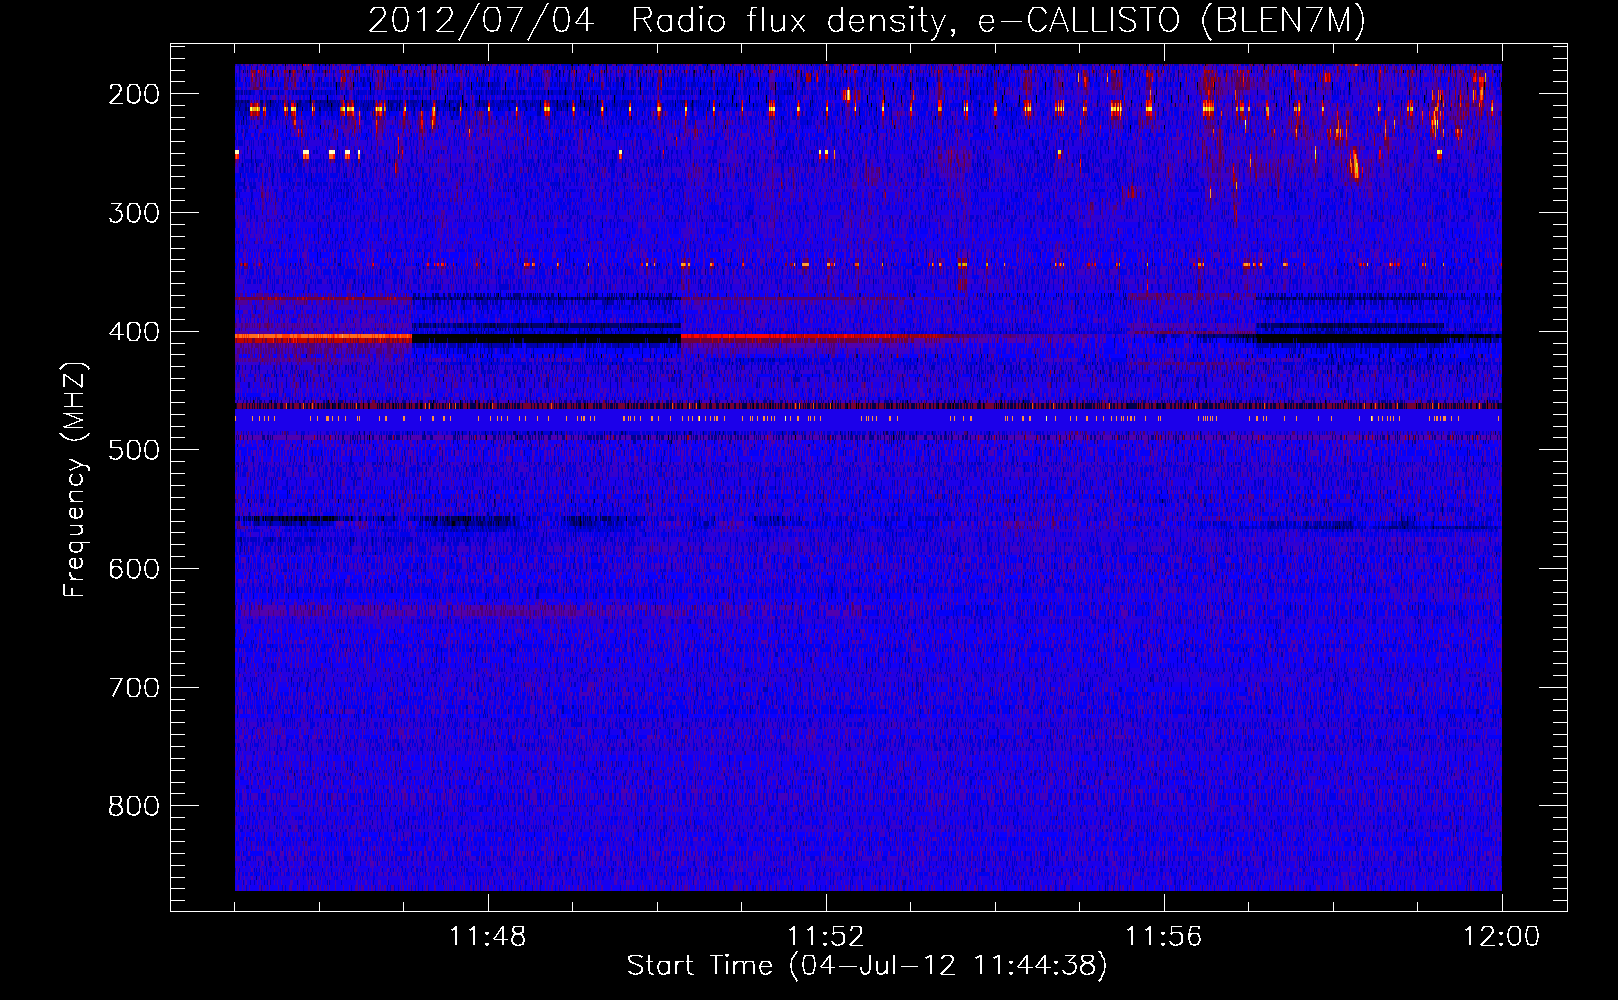Click the bright yellow burst near 260 MHz after 11:58
This screenshot has width=1618, height=1000.
tap(1355, 163)
